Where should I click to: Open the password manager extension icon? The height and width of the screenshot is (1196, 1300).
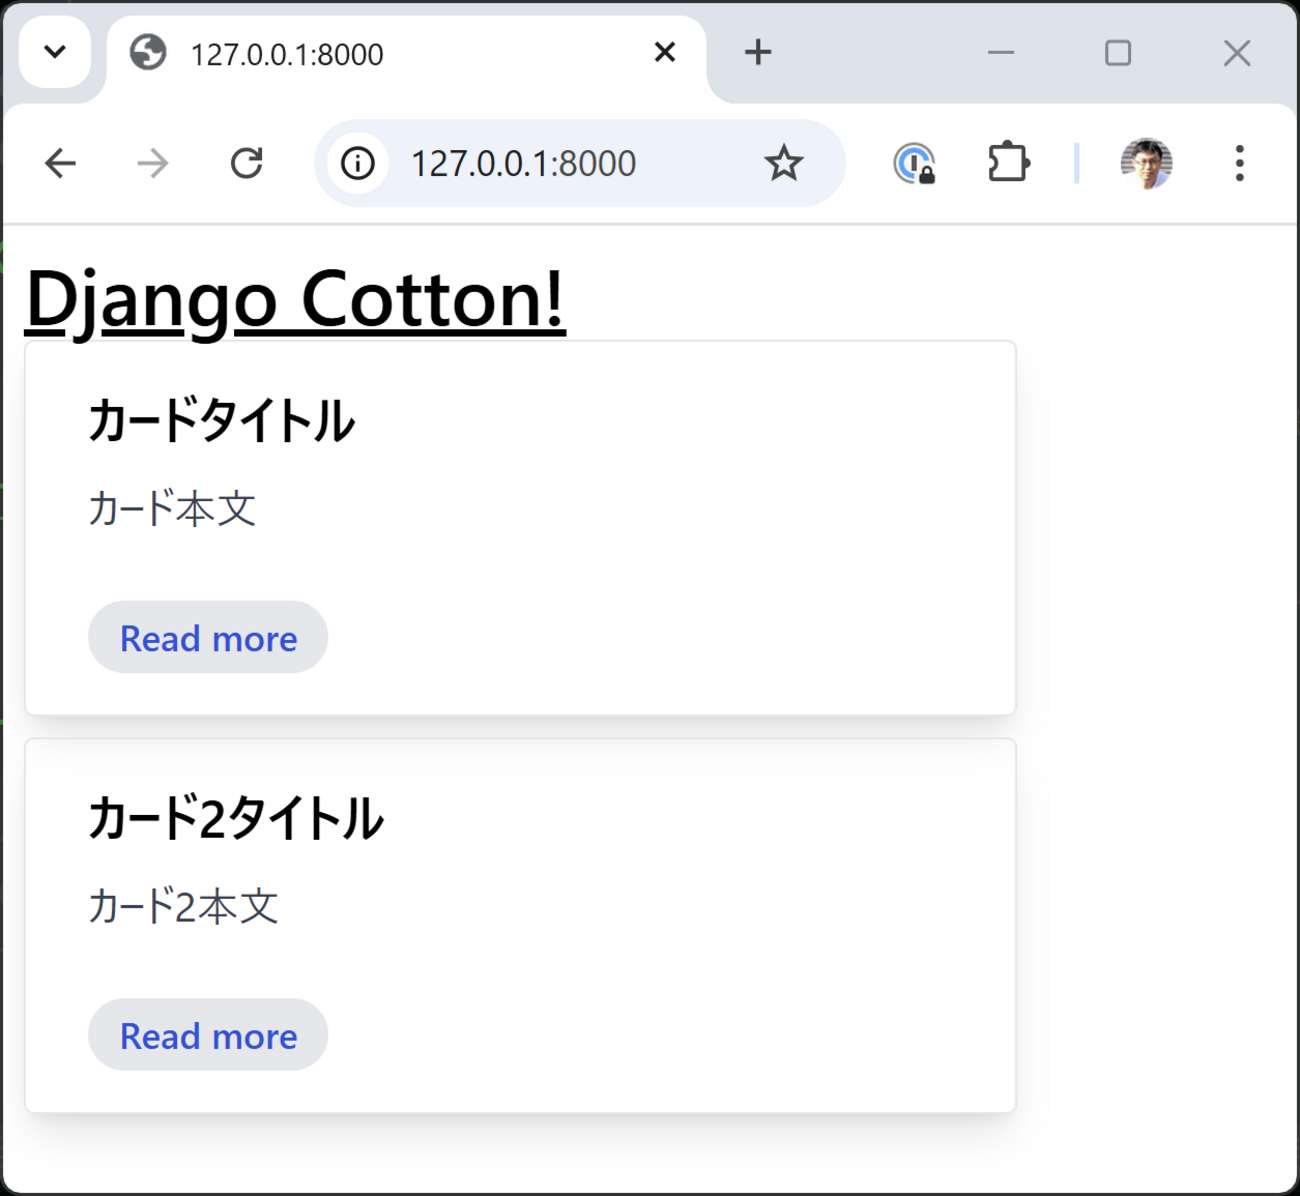click(x=914, y=163)
